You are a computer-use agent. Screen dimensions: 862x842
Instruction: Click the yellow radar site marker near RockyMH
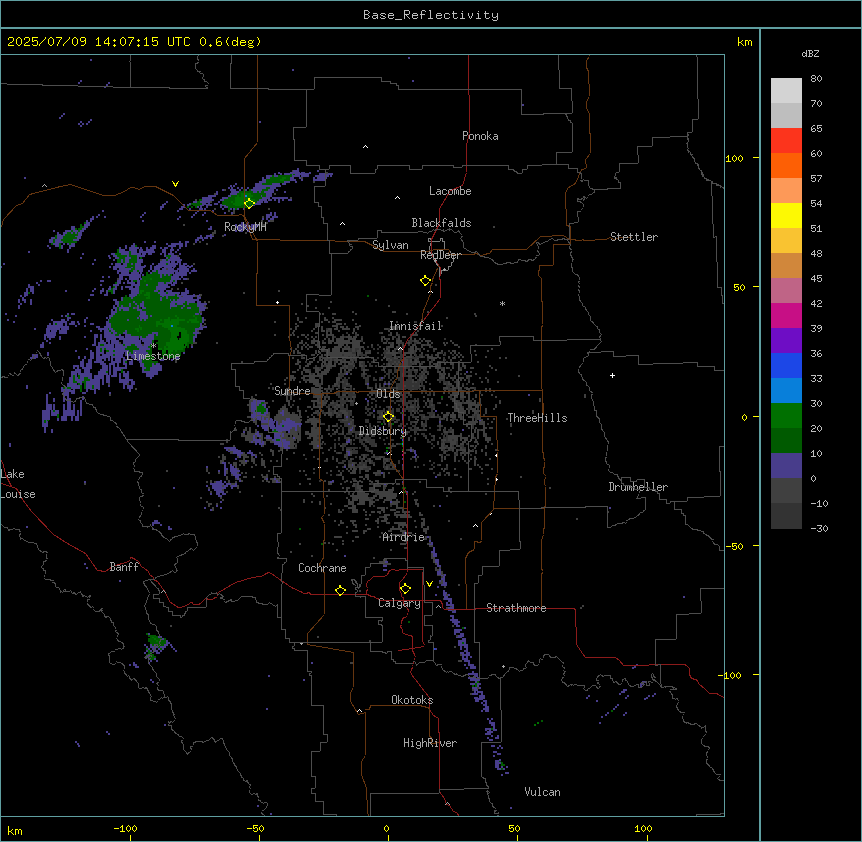(x=249, y=203)
